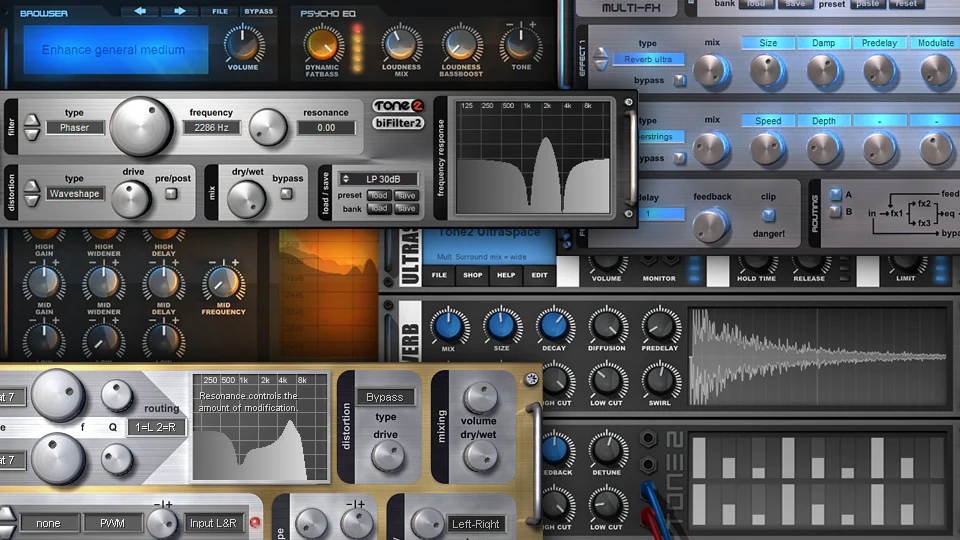Adjust effect 1 mix knob
Viewport: 960px width, 540px height.
click(711, 70)
